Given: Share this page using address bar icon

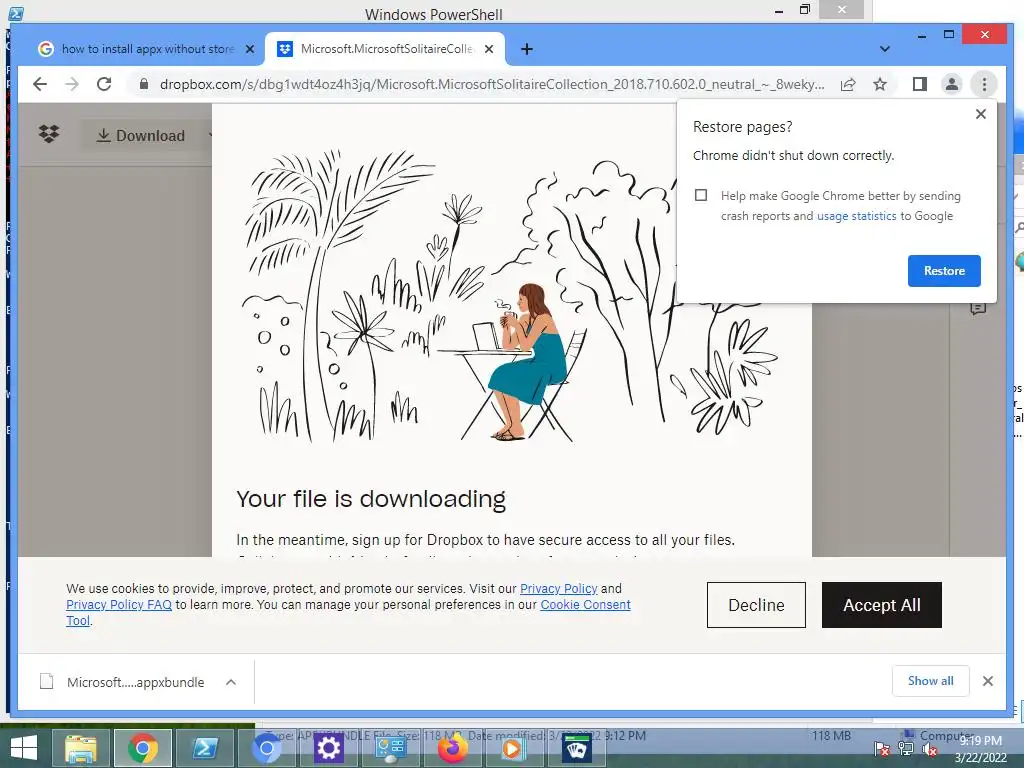Looking at the screenshot, I should coord(848,84).
